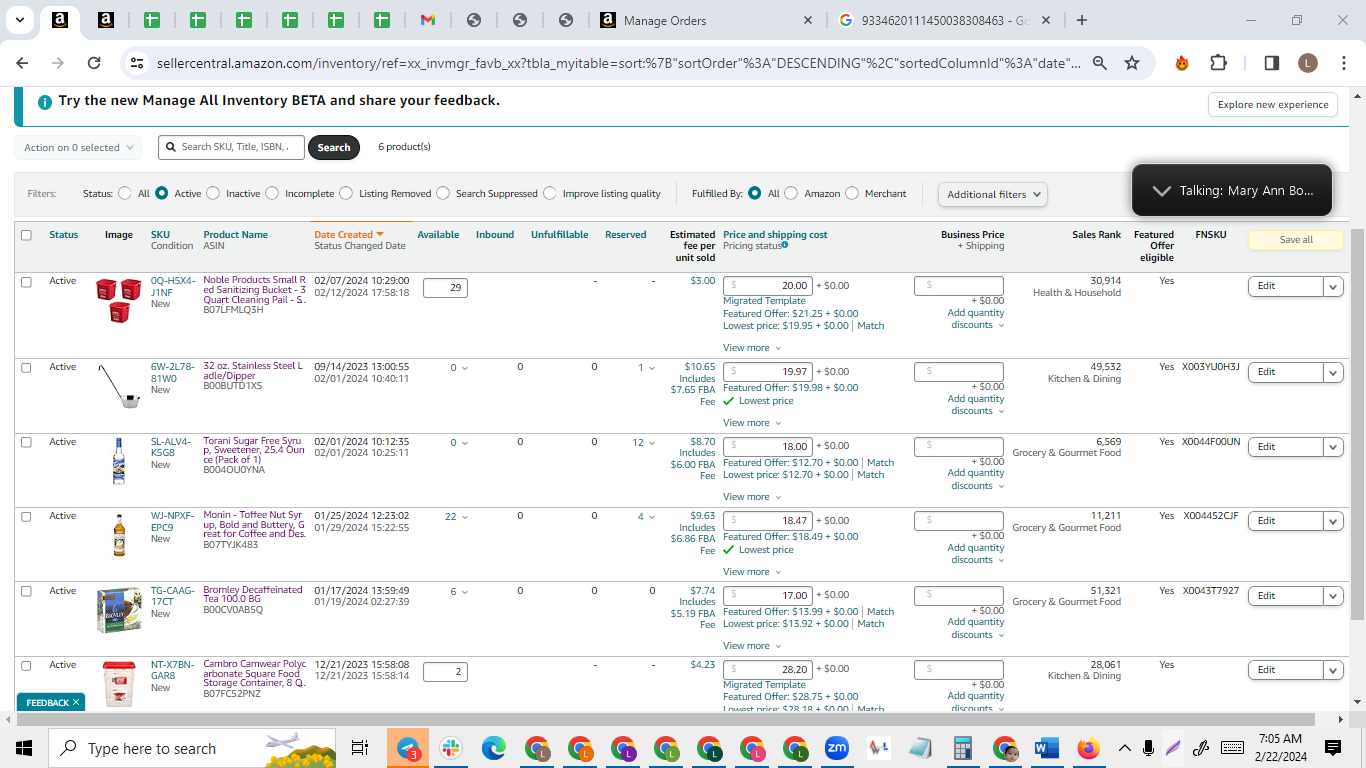Open the Telegram taskbar icon

[x=408, y=748]
